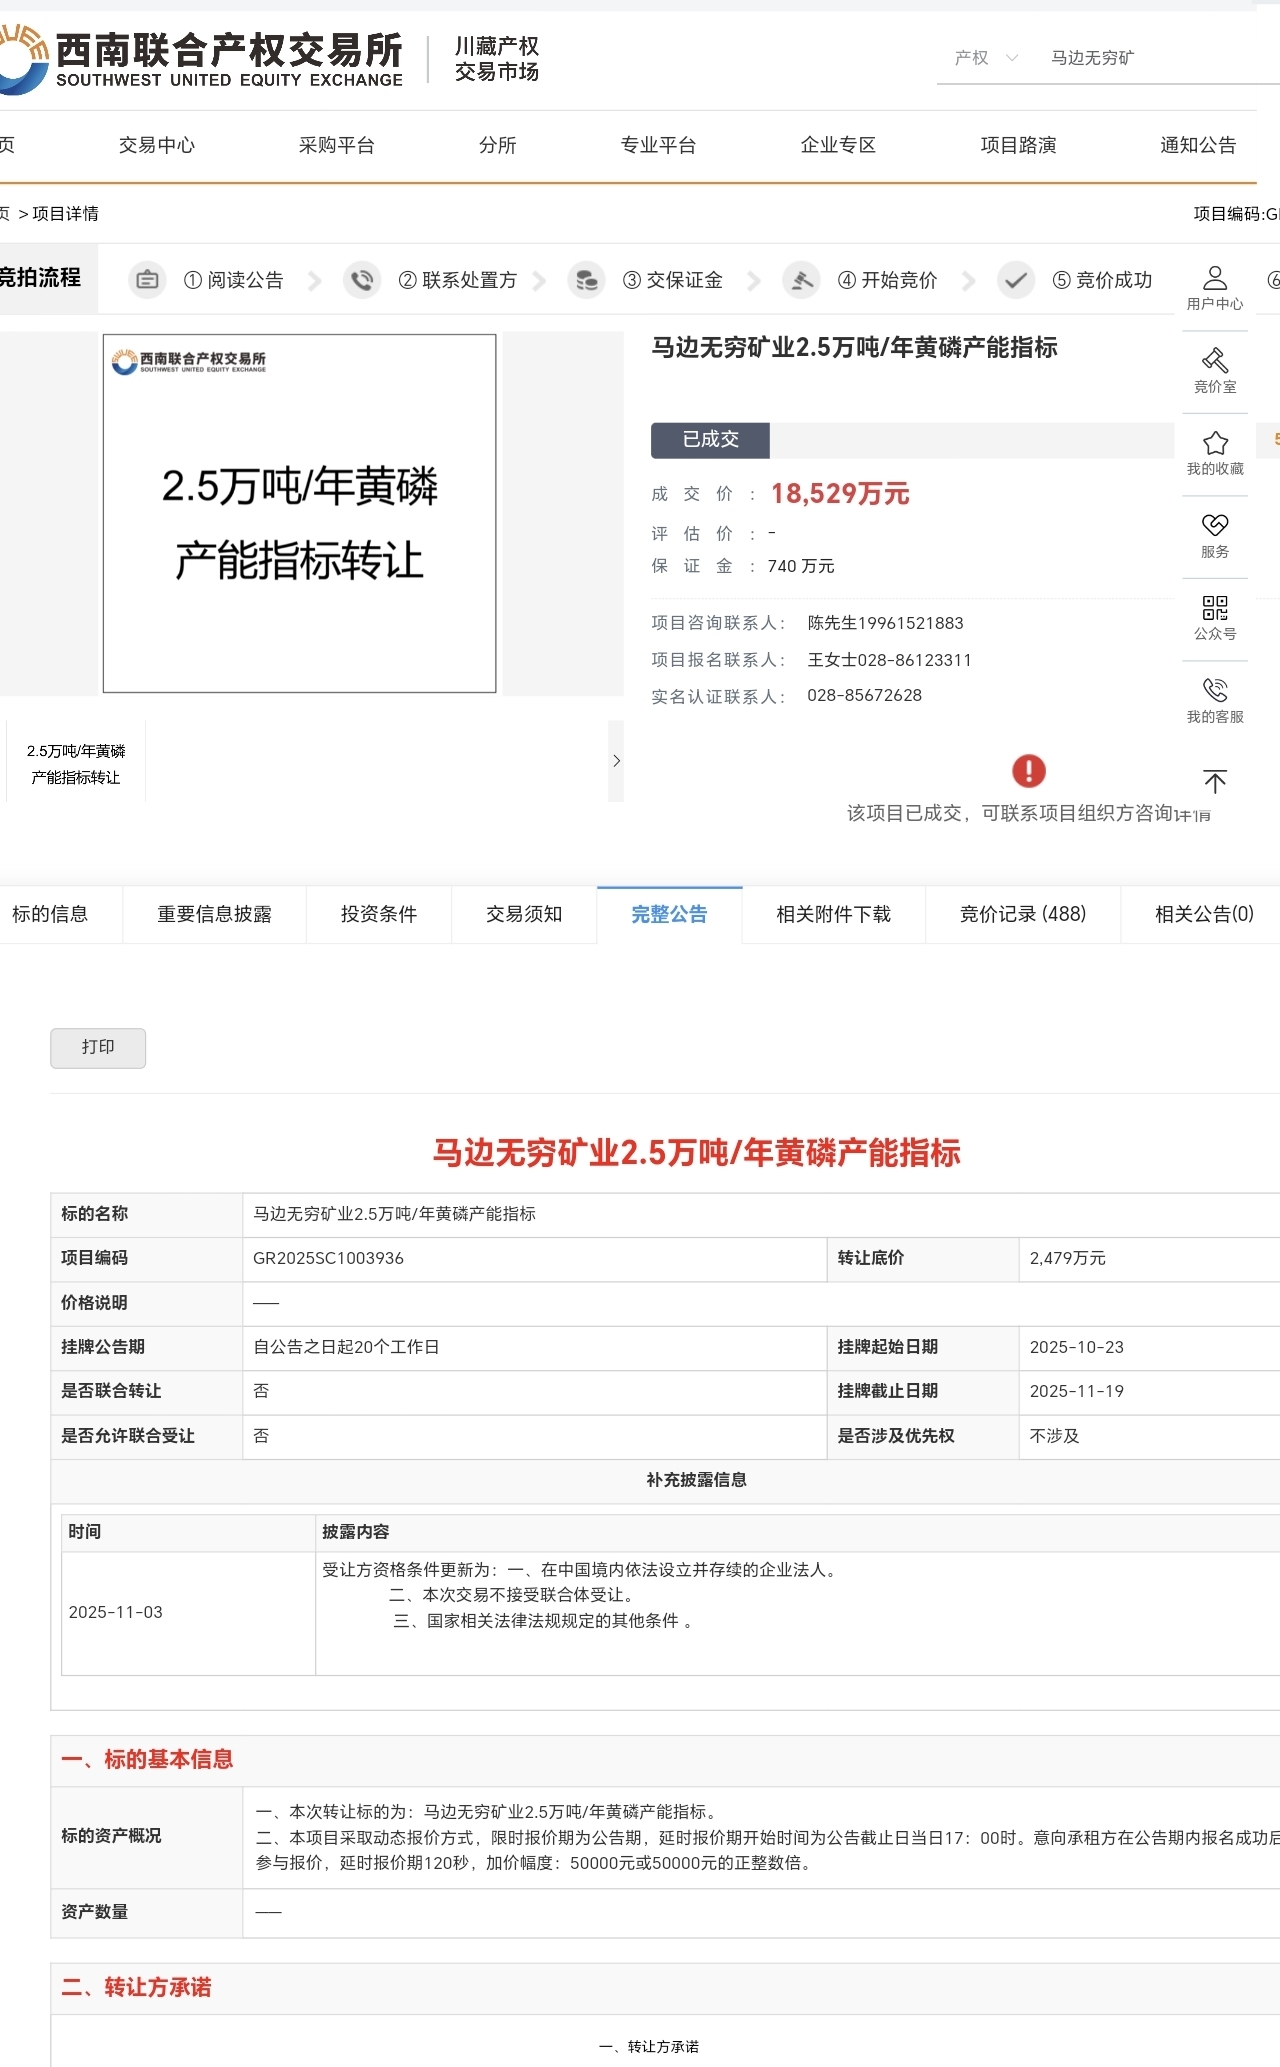Click the 不涉及 priority right cell

(1149, 1436)
